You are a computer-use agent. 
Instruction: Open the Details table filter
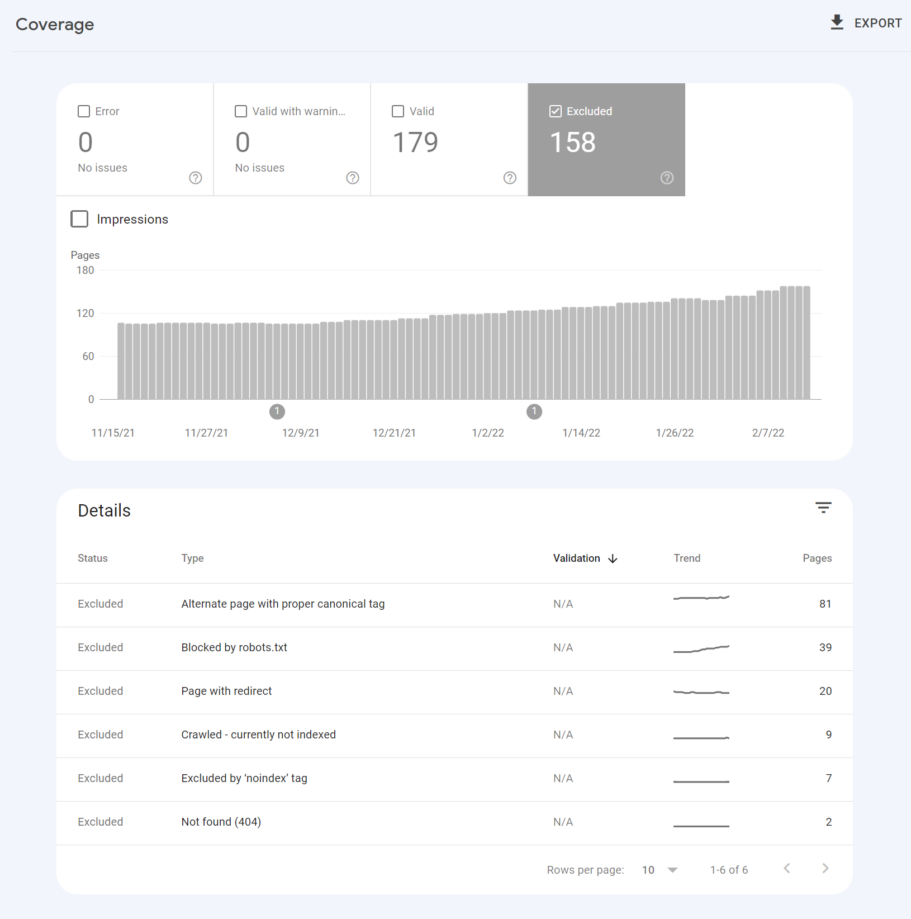pyautogui.click(x=823, y=507)
